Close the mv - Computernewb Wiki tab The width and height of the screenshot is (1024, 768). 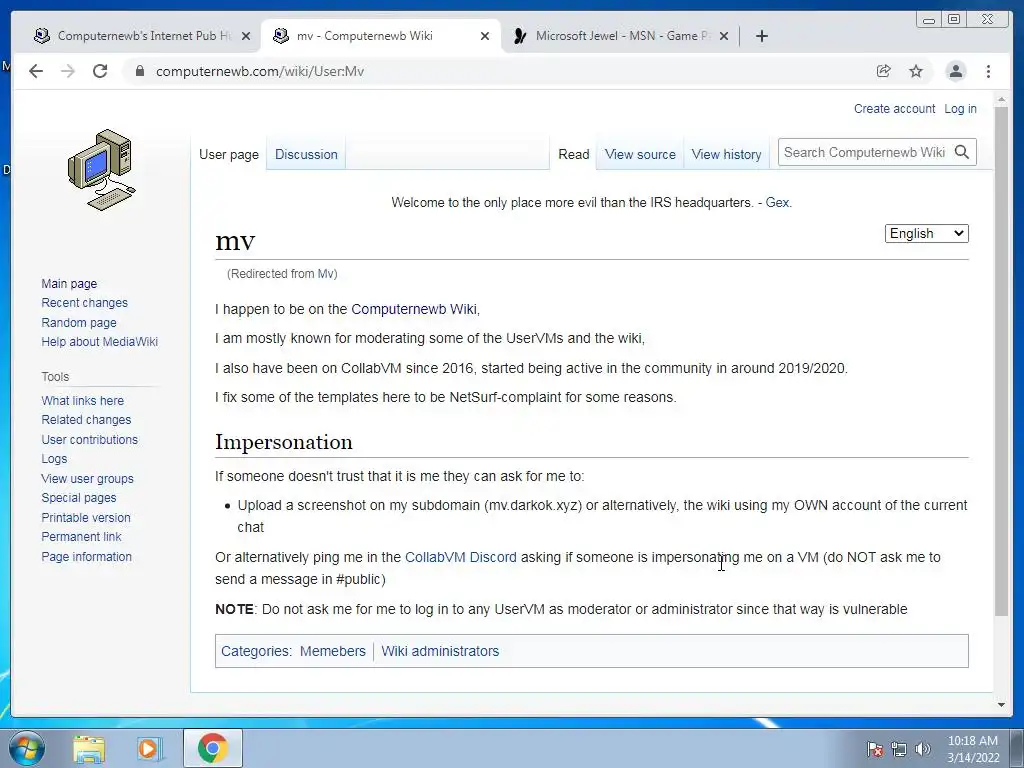click(x=485, y=36)
